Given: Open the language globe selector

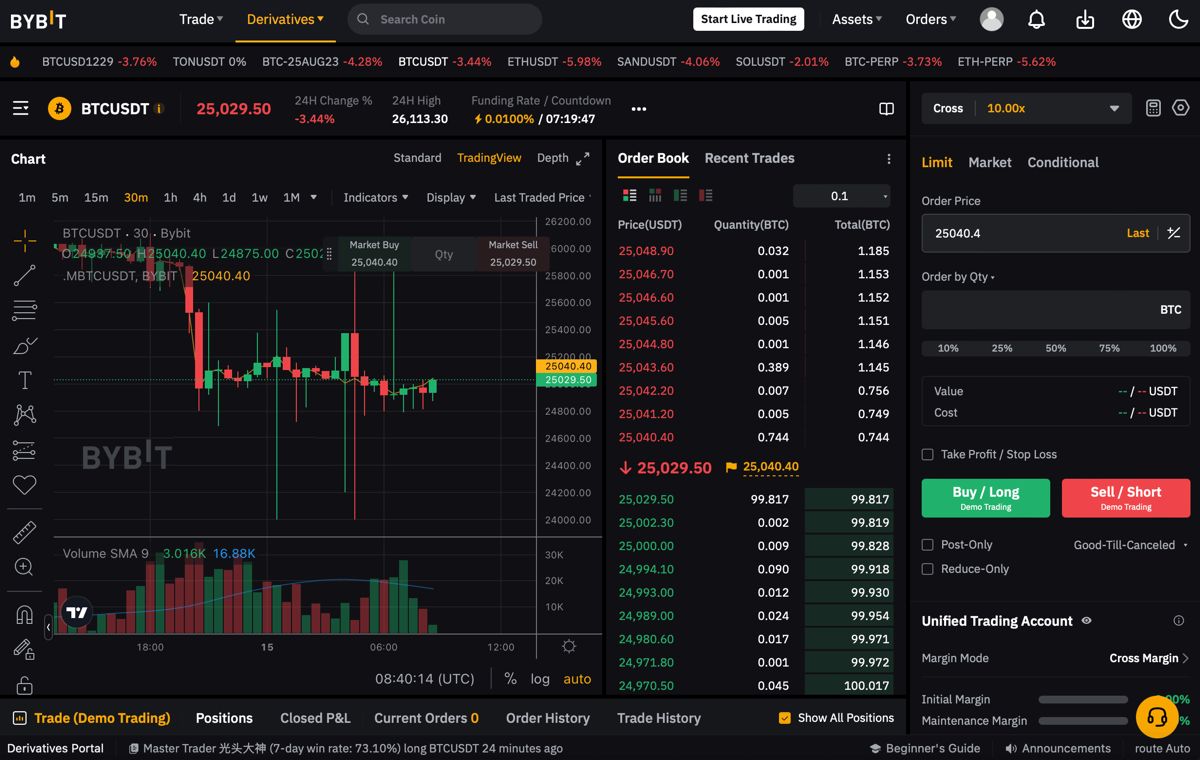Looking at the screenshot, I should 1132,19.
